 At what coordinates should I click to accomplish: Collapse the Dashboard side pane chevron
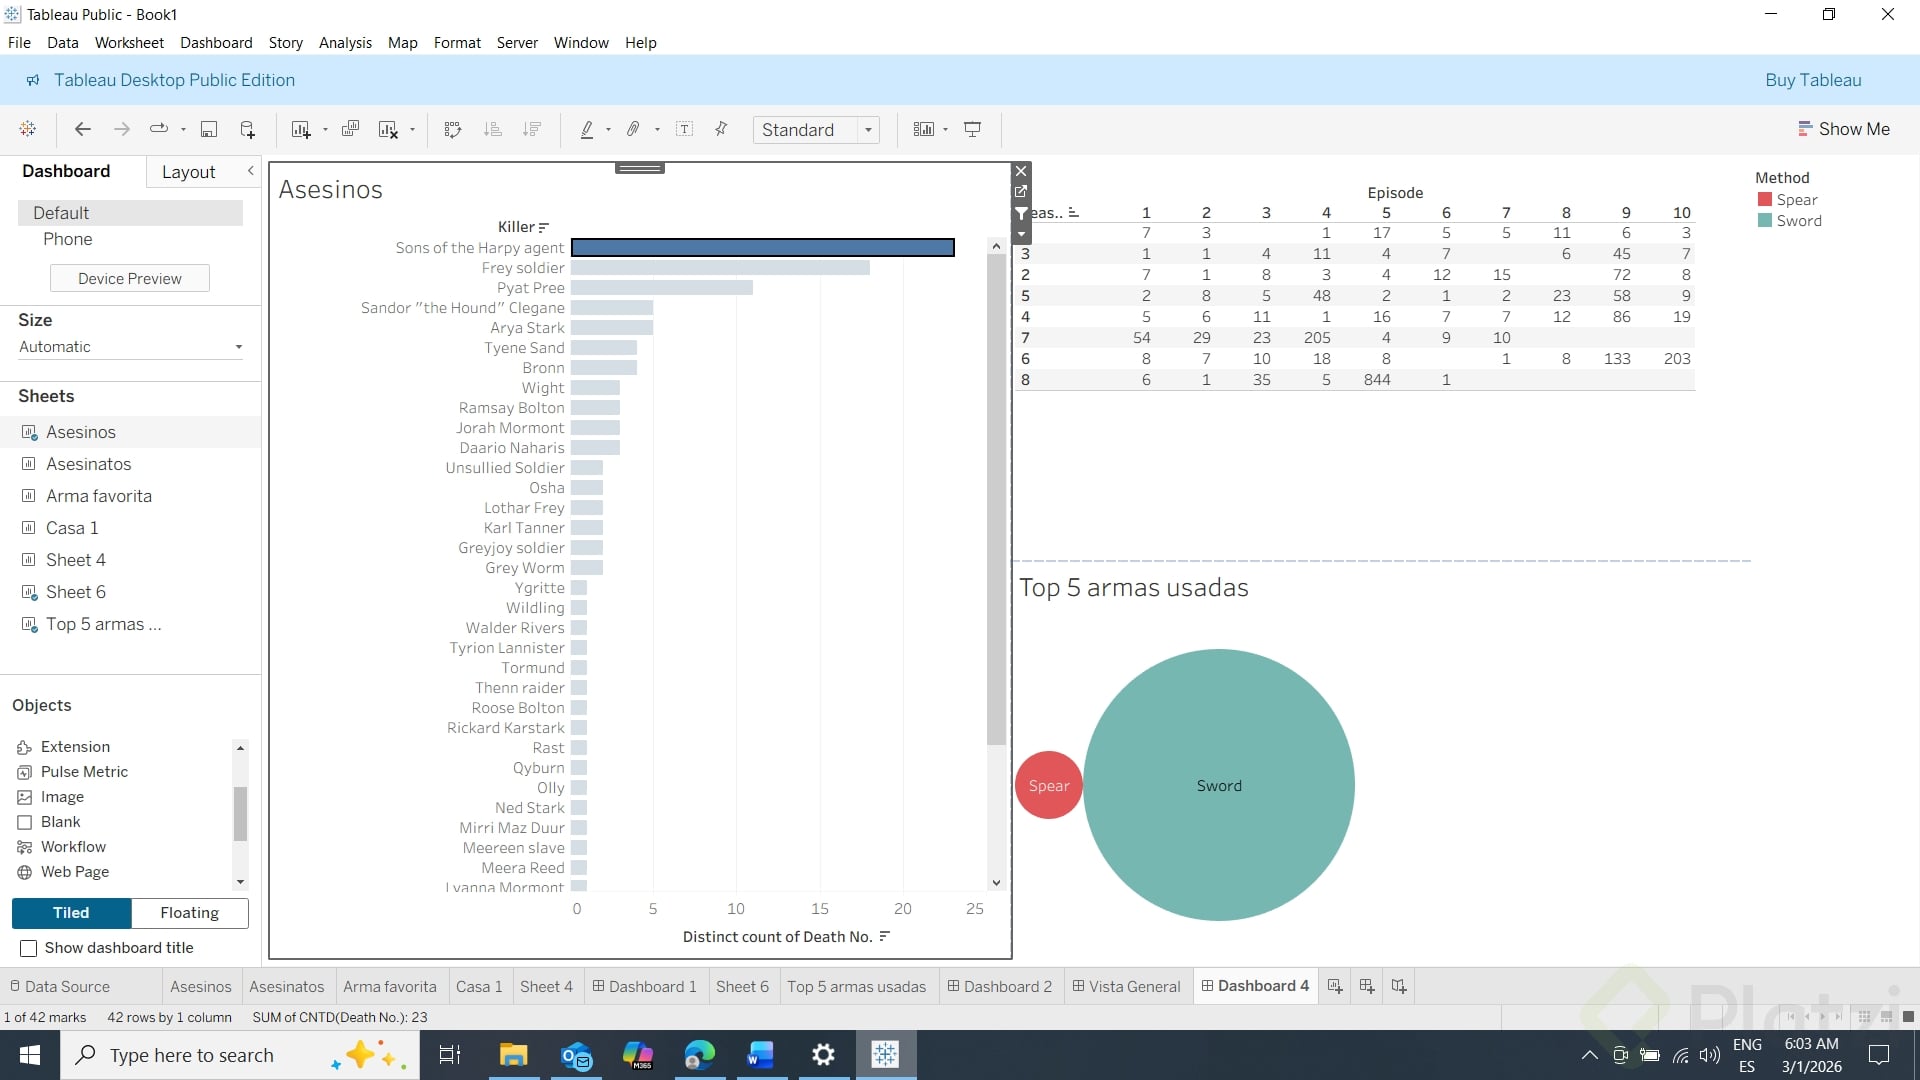[251, 171]
